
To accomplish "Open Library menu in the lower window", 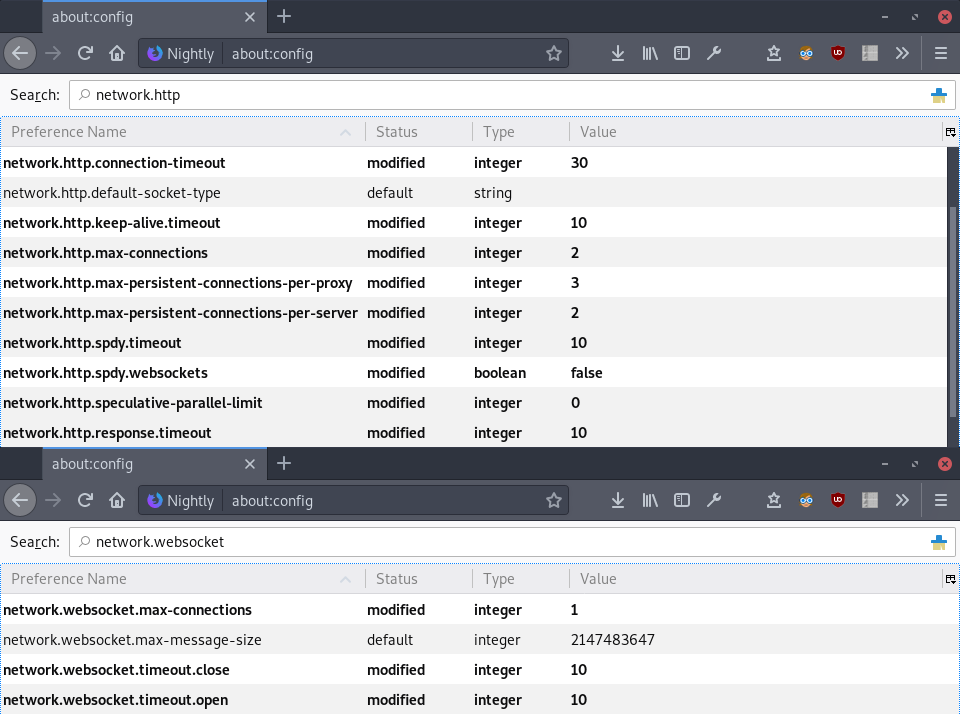I will point(650,500).
